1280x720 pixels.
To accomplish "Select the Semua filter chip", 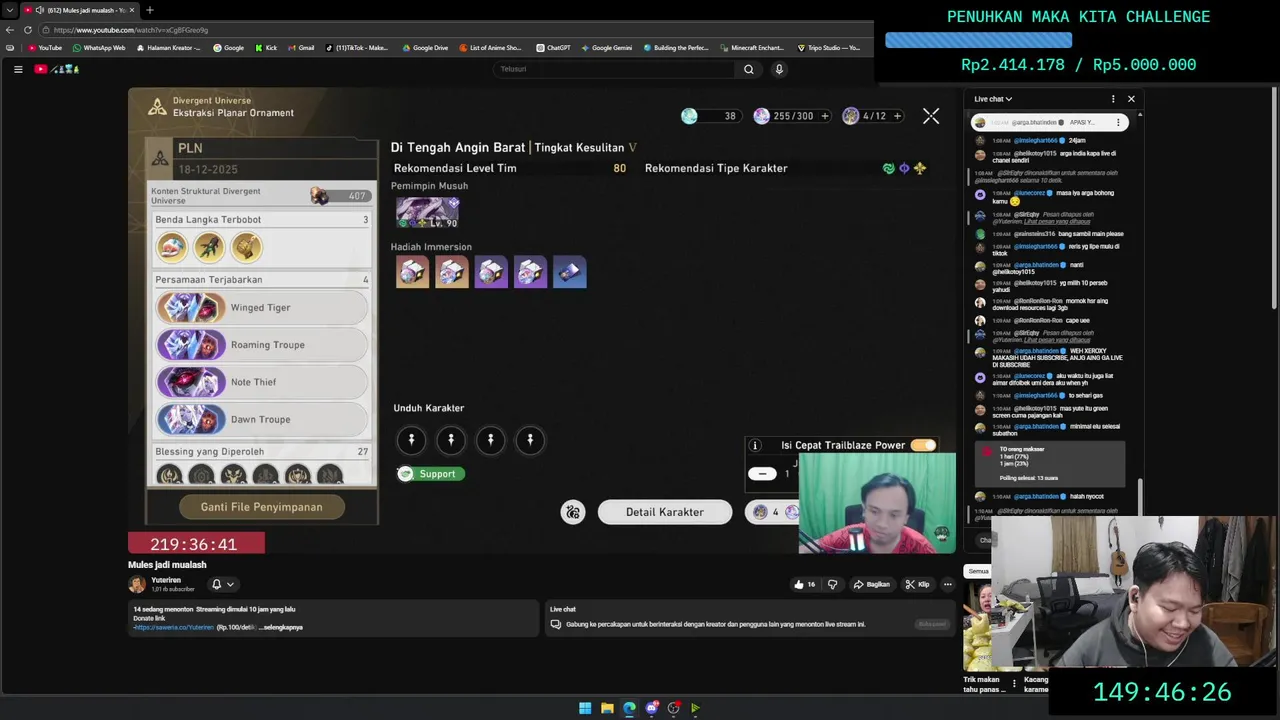I will (x=978, y=571).
